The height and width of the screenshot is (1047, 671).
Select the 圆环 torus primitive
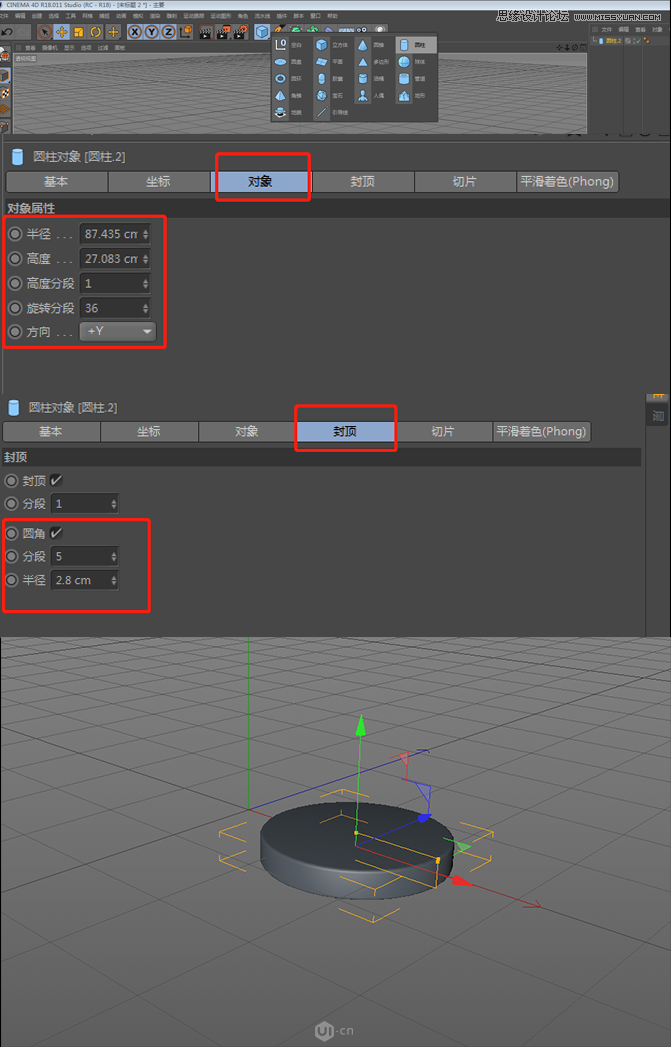coord(280,78)
